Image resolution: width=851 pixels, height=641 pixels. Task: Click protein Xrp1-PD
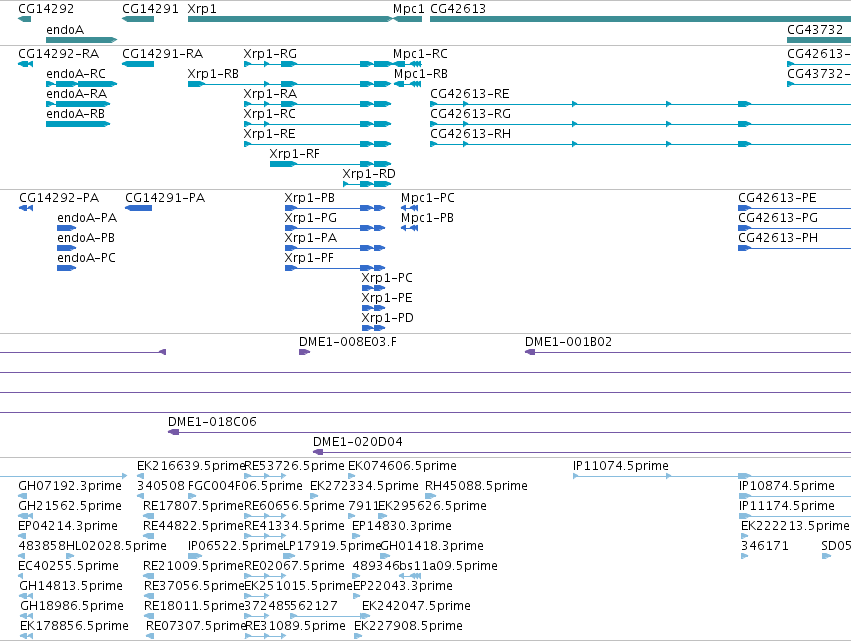coord(388,319)
